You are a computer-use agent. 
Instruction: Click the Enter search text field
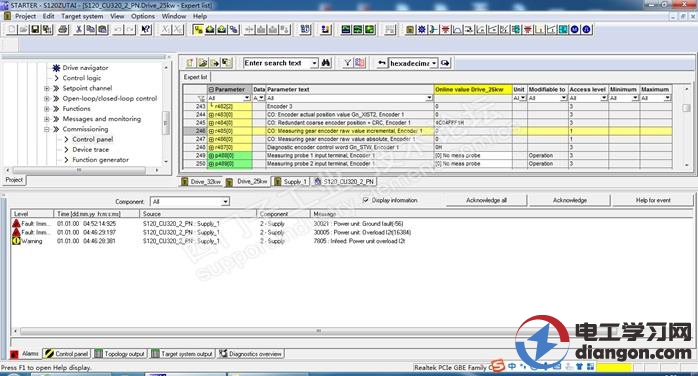[277, 63]
